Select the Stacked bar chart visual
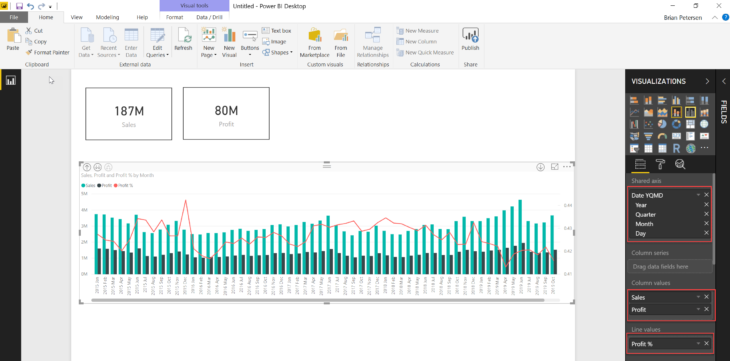The image size is (730, 361). [x=634, y=100]
